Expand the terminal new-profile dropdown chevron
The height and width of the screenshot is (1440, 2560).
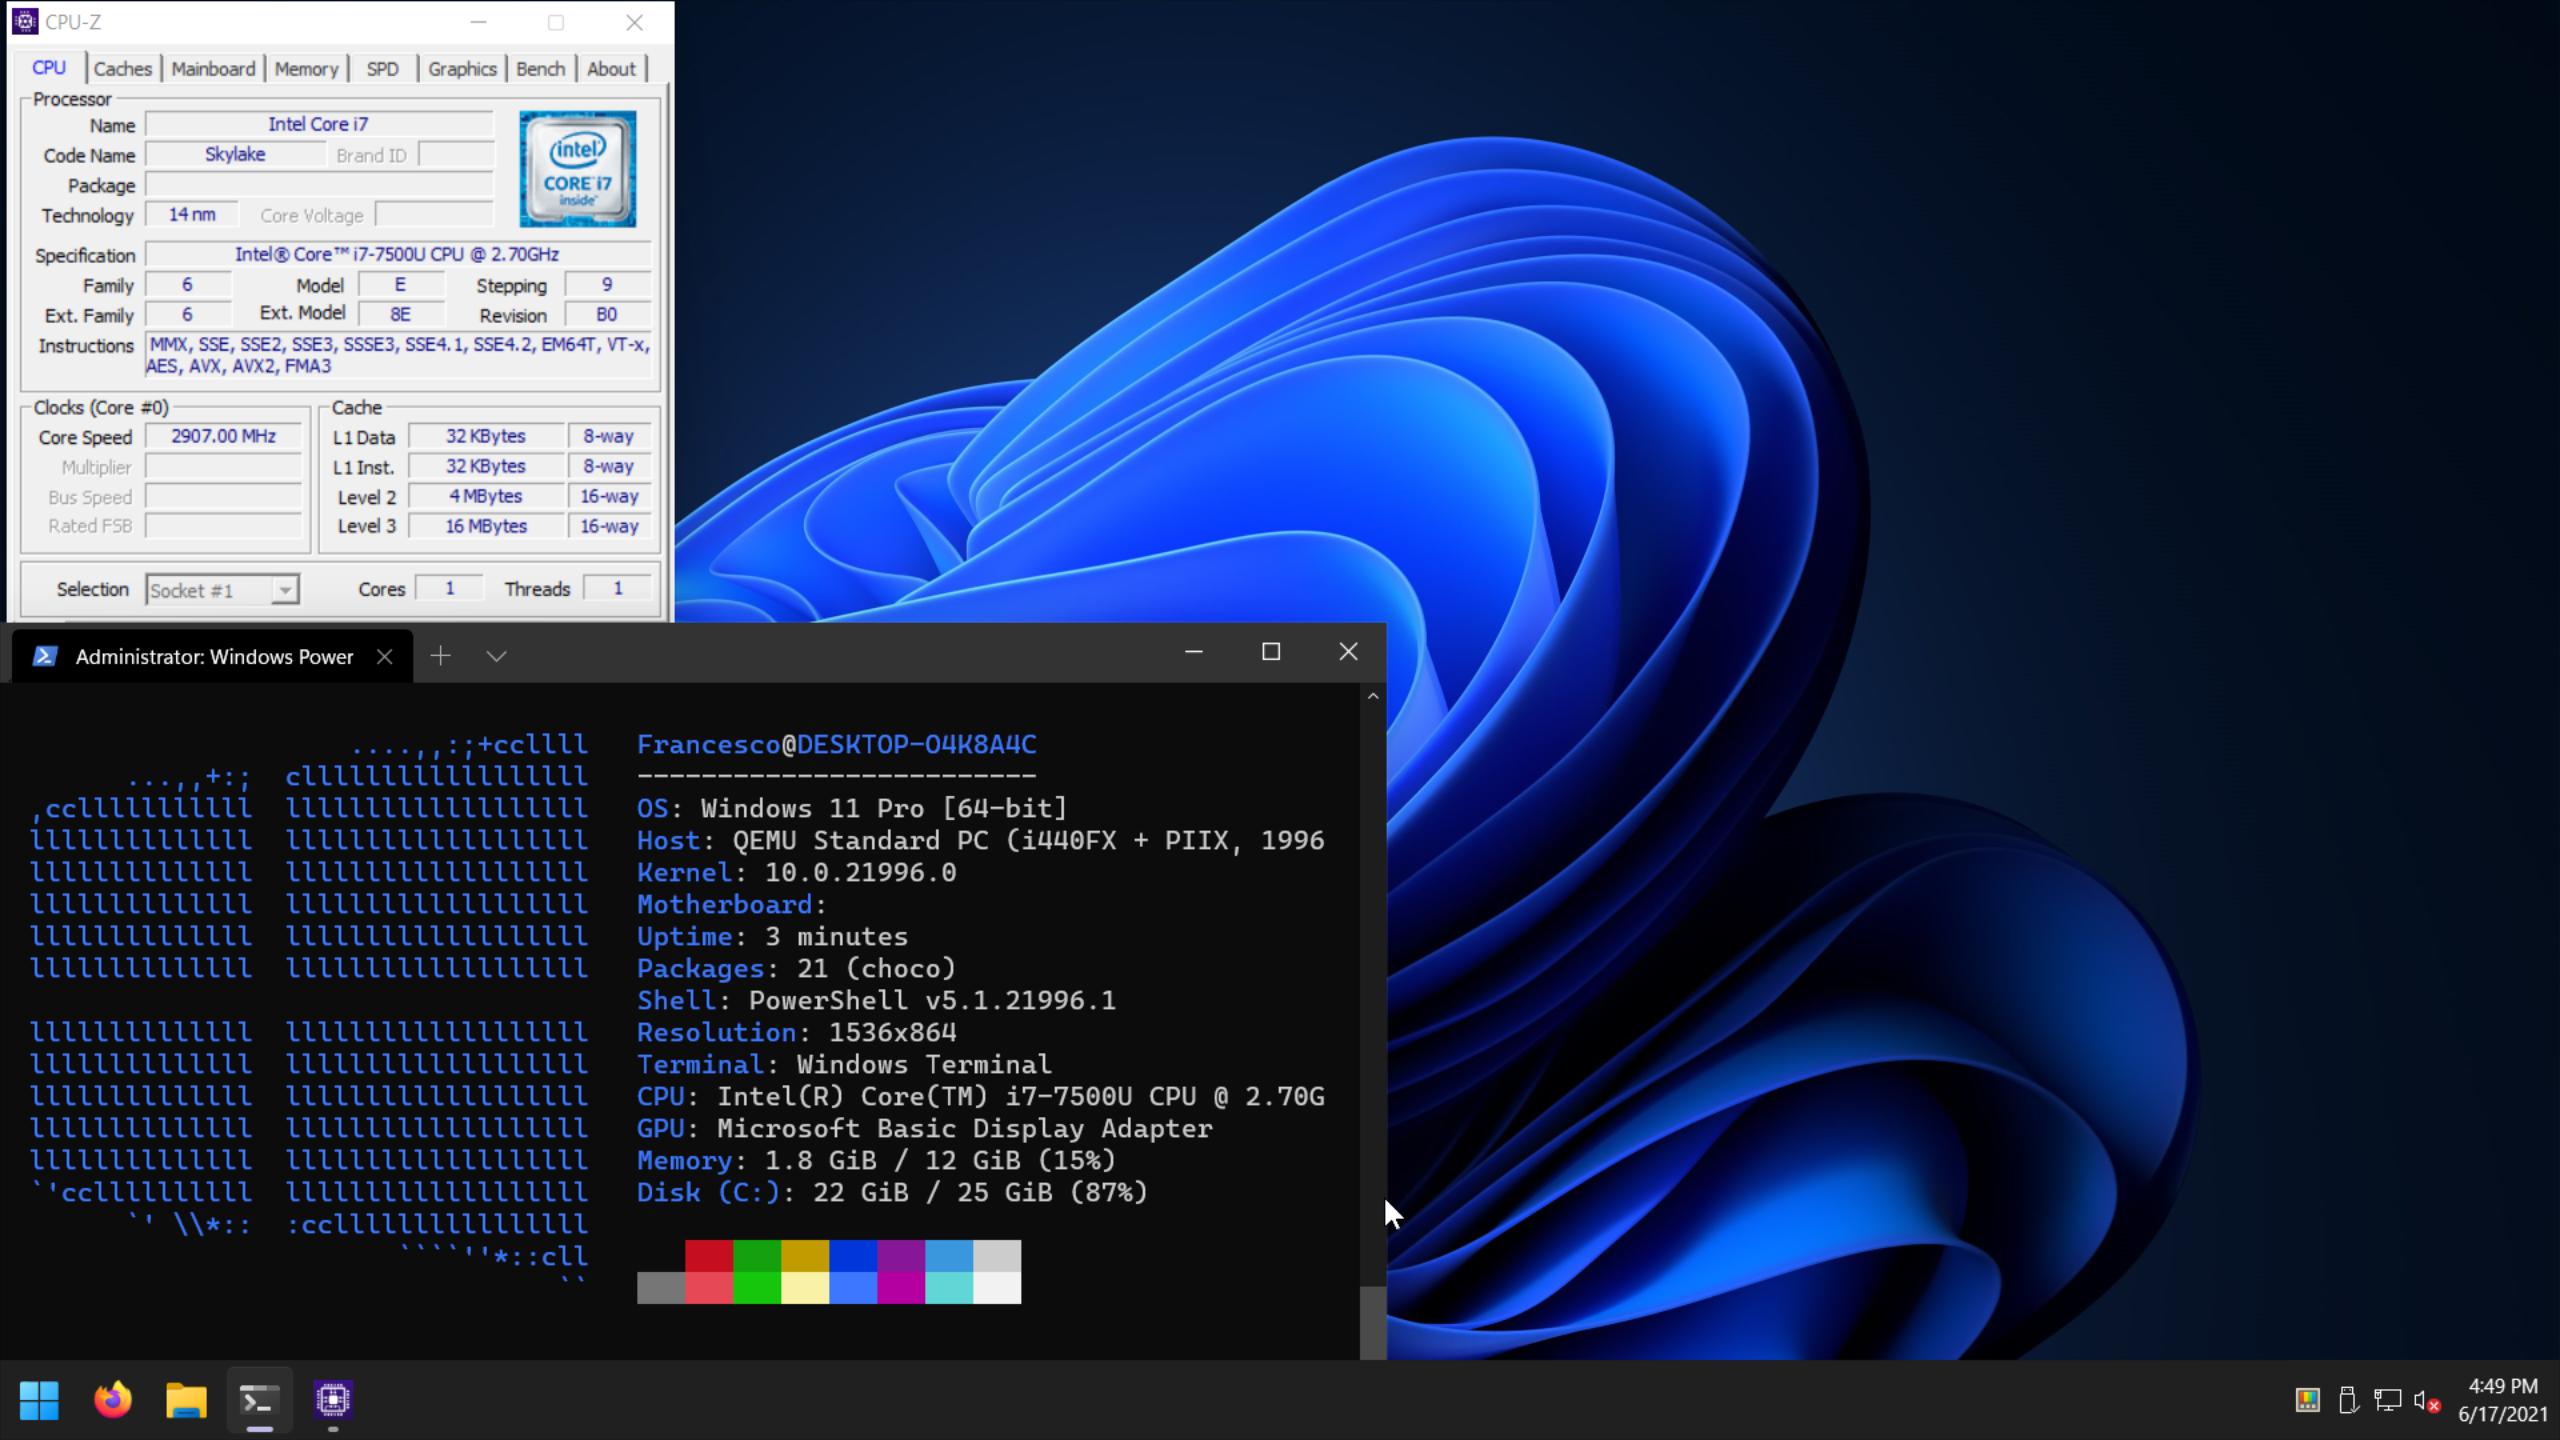[496, 656]
